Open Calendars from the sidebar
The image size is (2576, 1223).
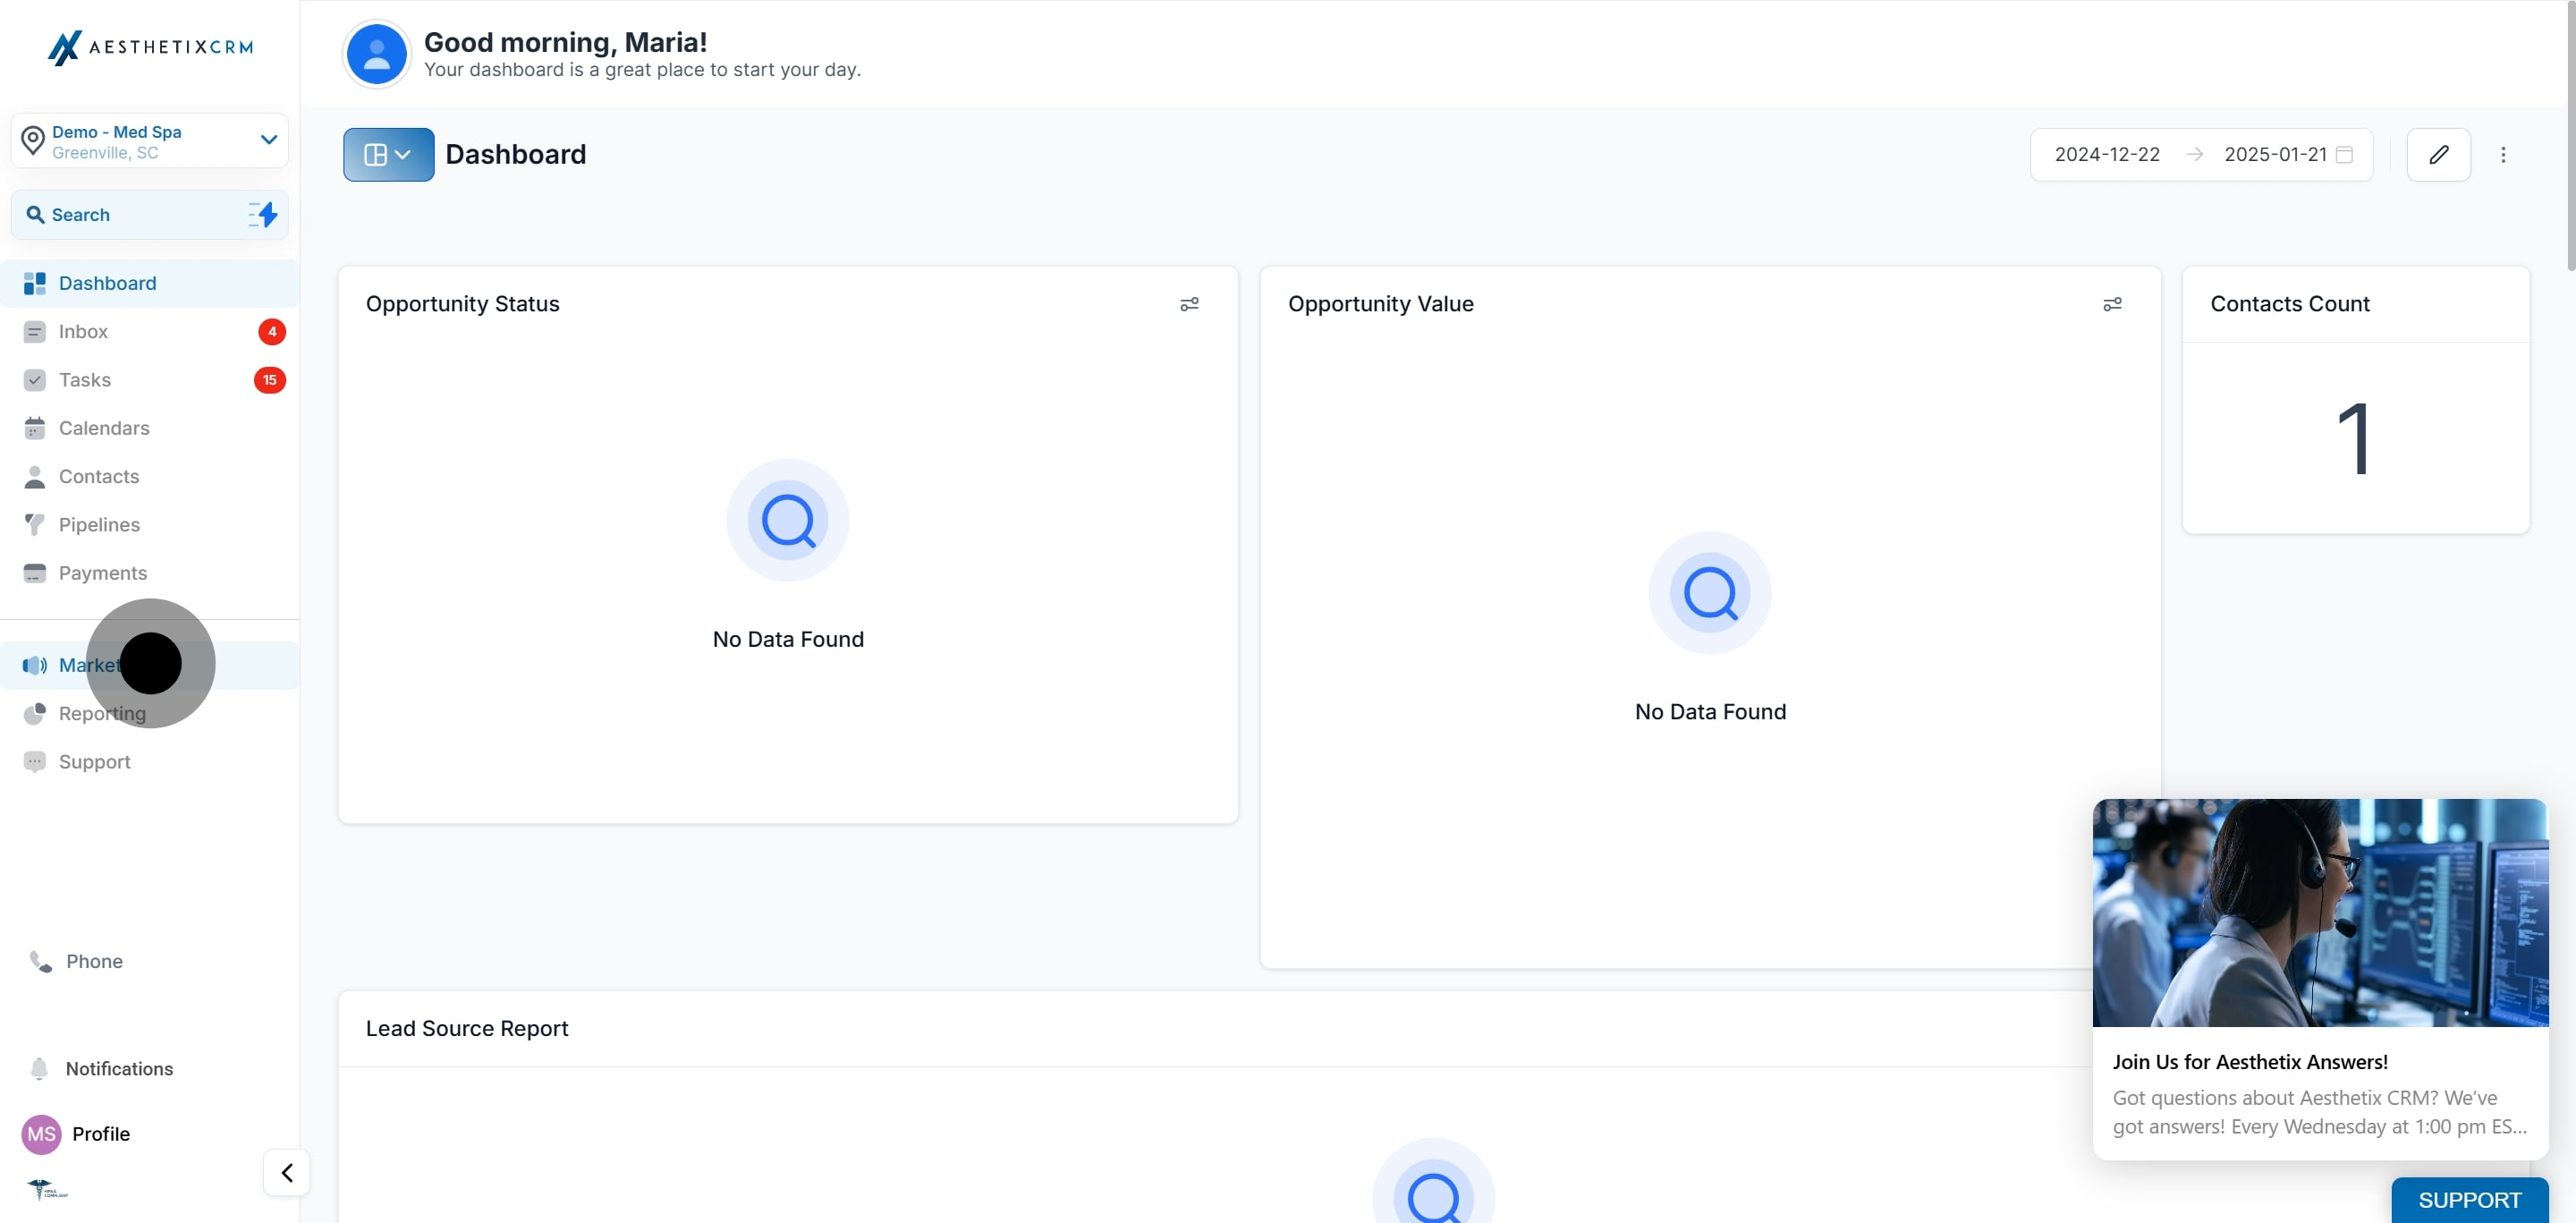pyautogui.click(x=104, y=428)
